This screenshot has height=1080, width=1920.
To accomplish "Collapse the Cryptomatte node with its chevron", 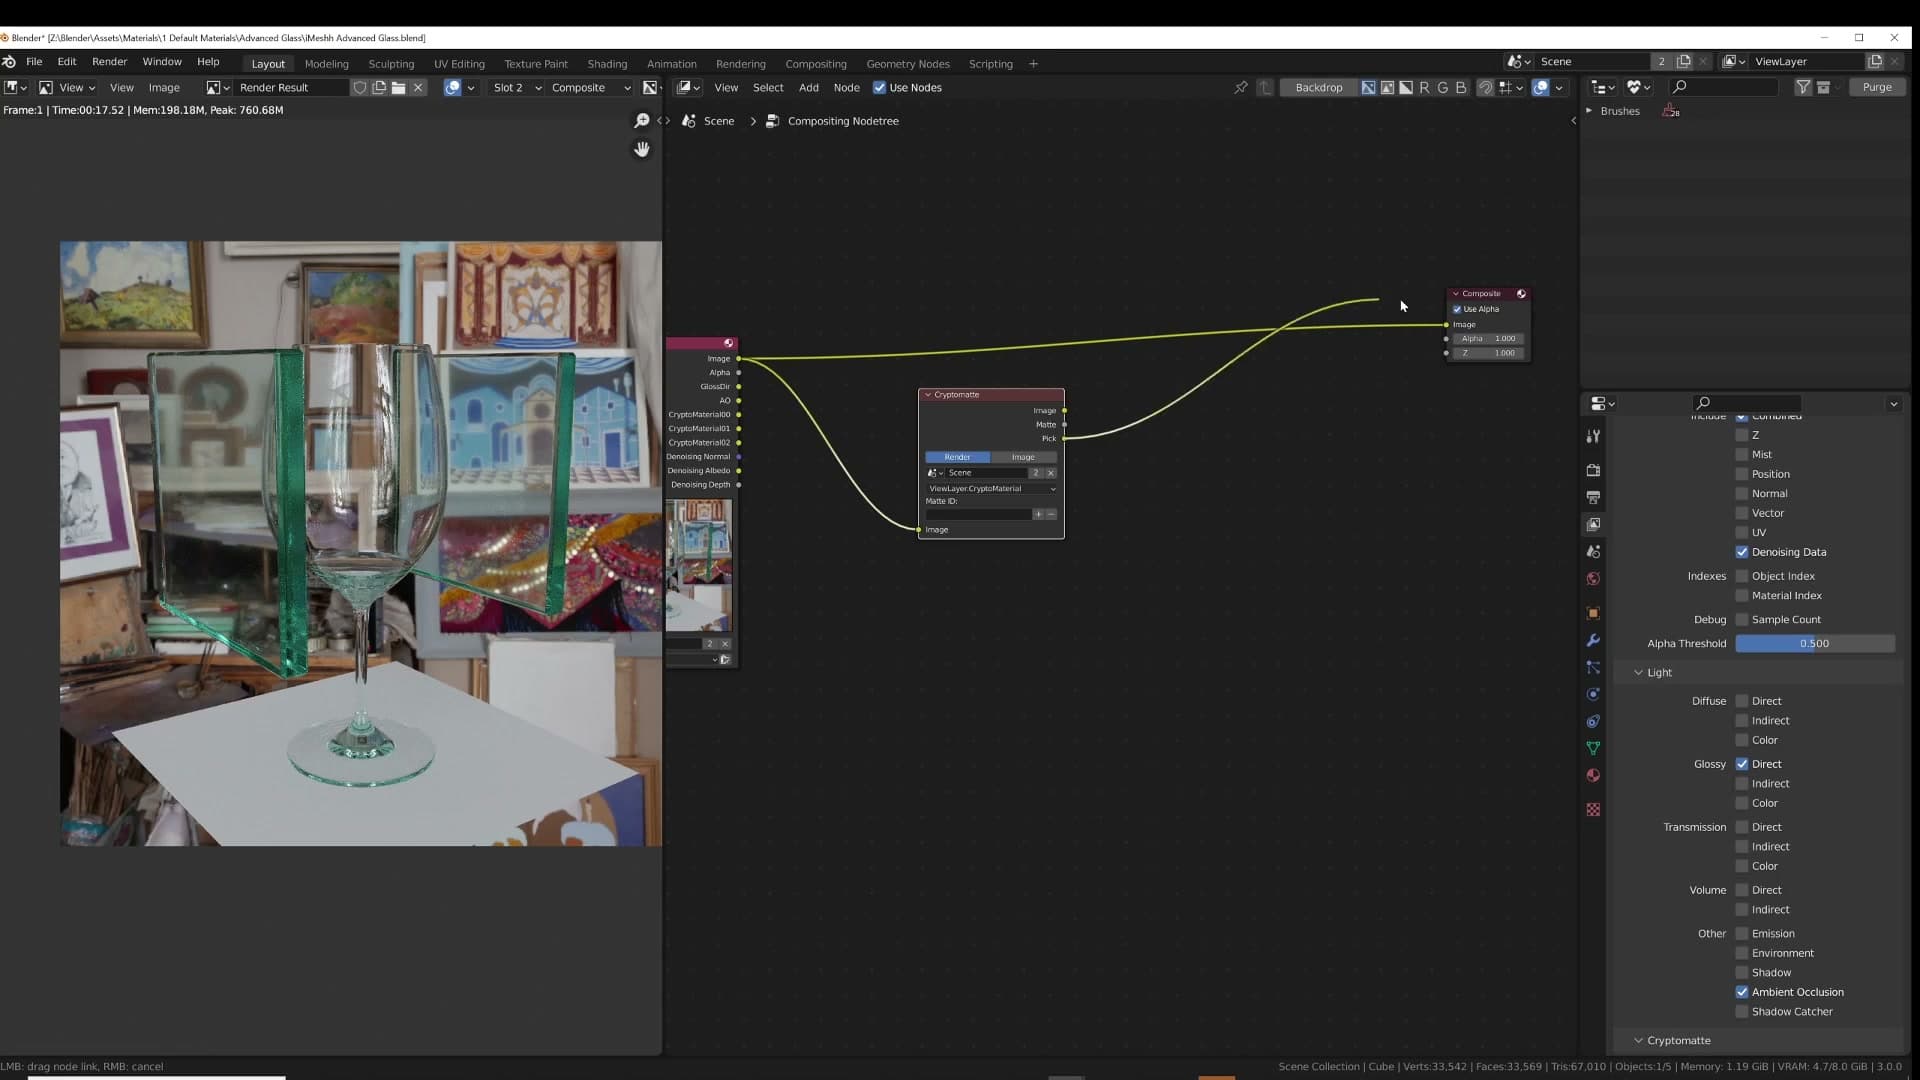I will [x=928, y=395].
